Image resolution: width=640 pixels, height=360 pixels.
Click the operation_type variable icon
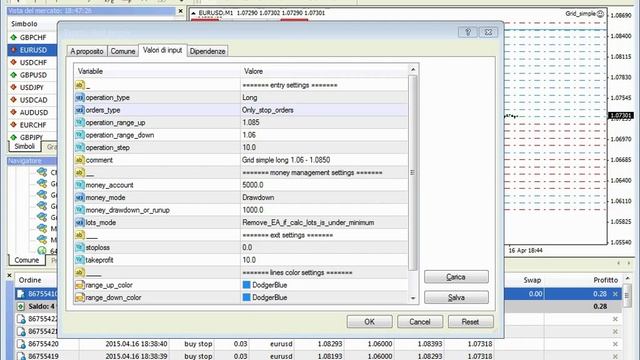click(x=80, y=98)
